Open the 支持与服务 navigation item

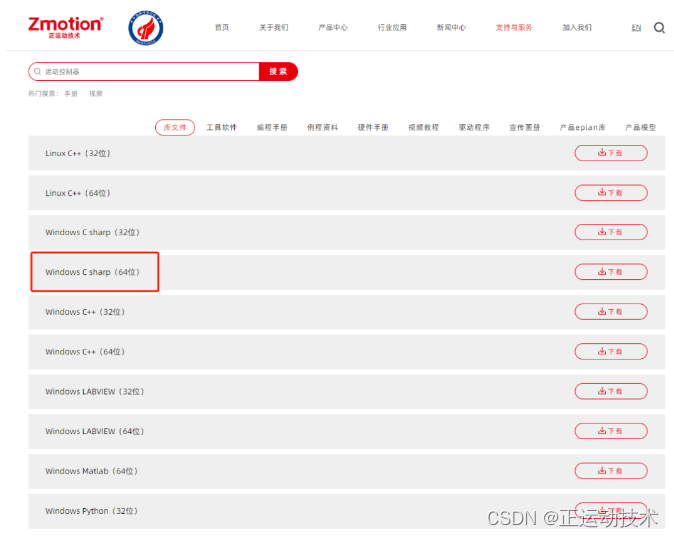[x=514, y=28]
